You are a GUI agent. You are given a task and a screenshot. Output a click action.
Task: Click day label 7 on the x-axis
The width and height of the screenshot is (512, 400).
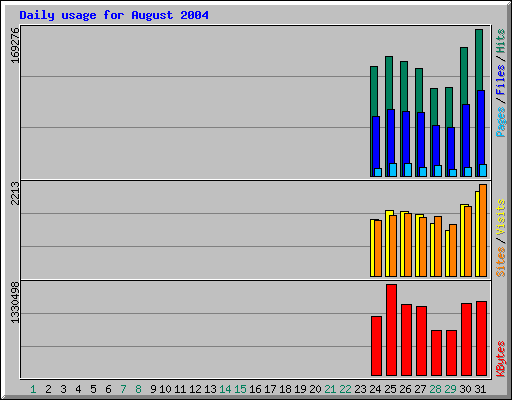click(x=123, y=389)
